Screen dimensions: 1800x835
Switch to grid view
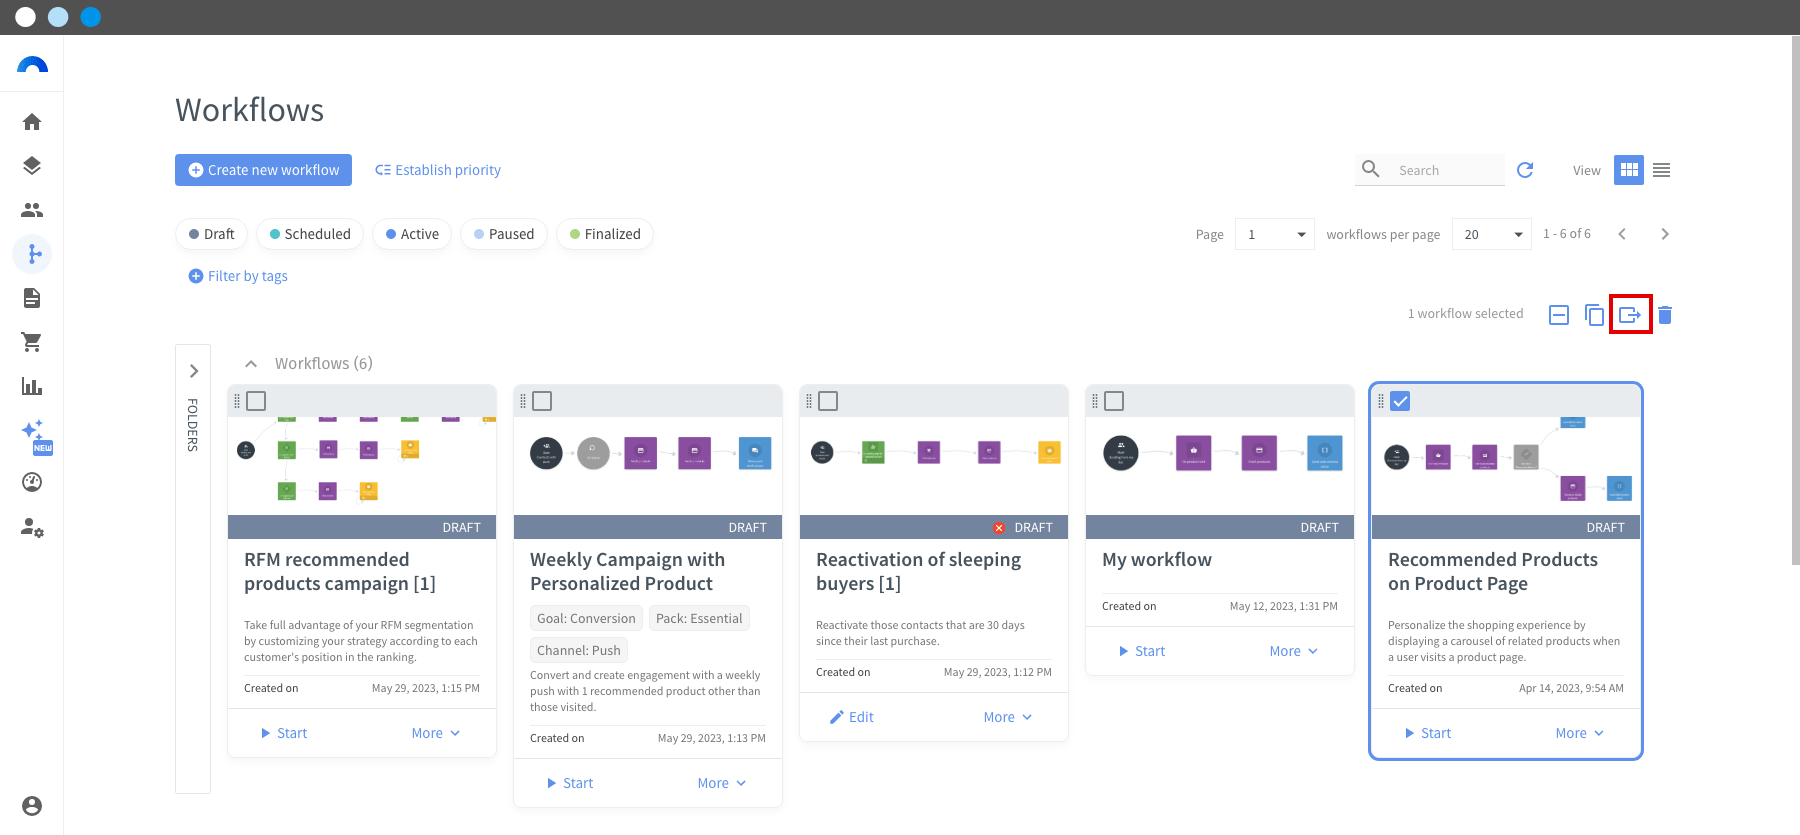[1629, 170]
